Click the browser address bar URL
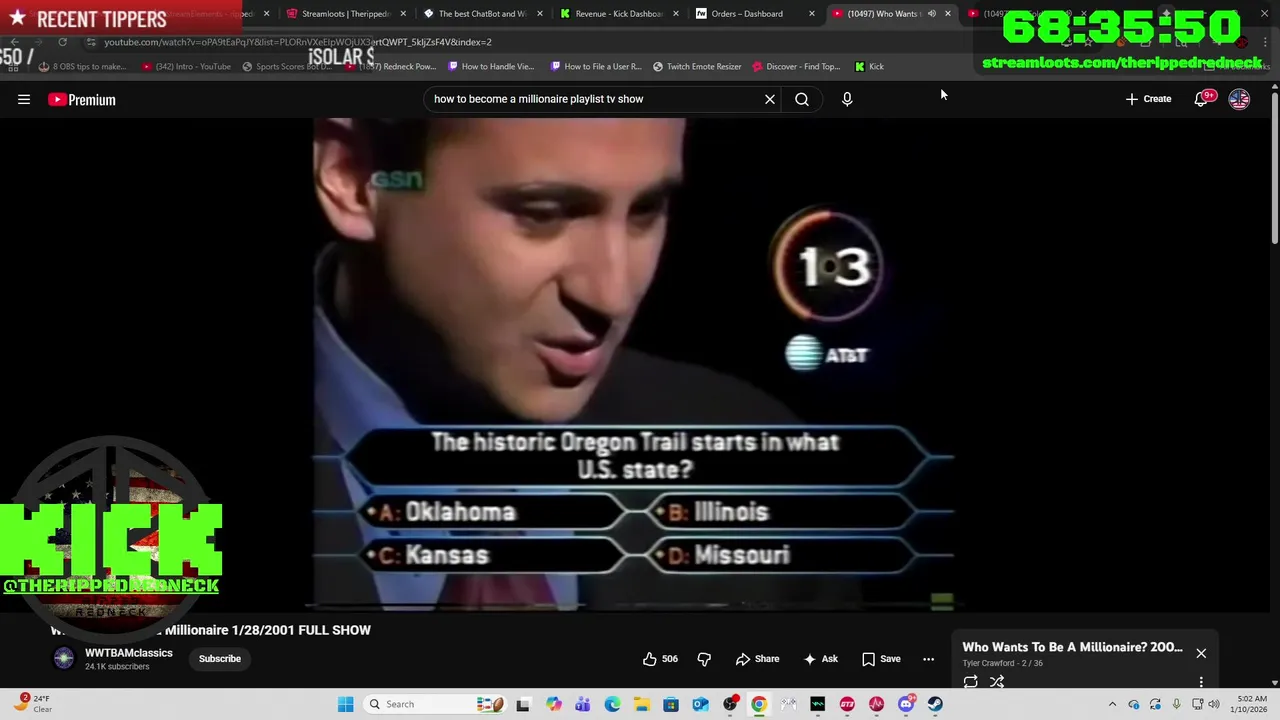 (x=298, y=42)
